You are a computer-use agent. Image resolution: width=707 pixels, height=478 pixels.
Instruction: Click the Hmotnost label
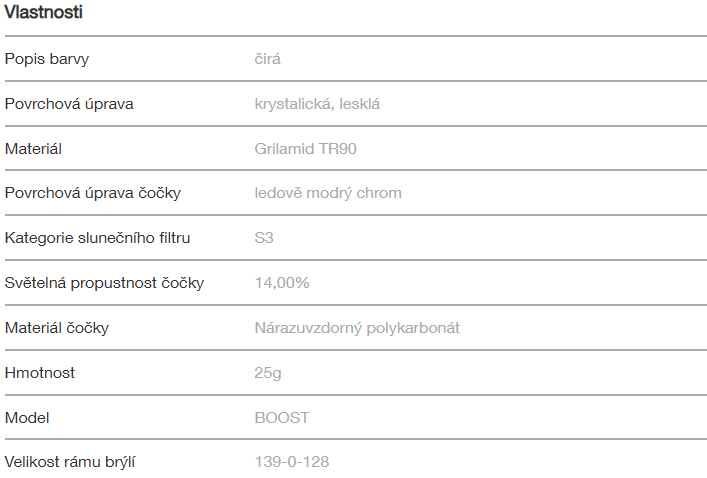click(x=40, y=373)
